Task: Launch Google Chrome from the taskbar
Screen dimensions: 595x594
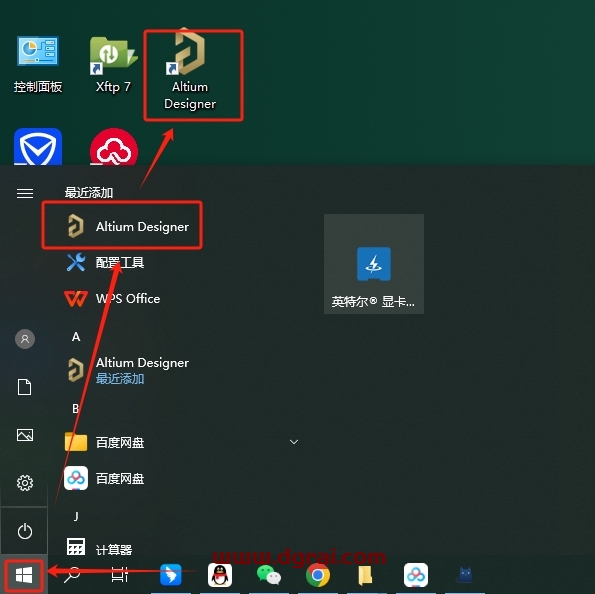Action: point(318,575)
